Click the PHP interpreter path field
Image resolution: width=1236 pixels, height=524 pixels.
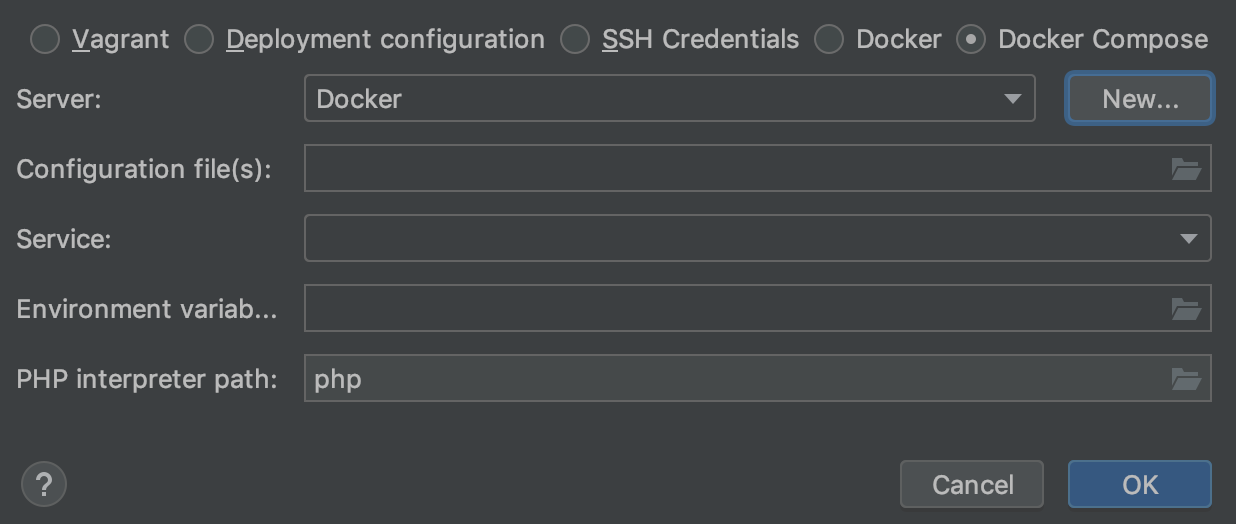click(x=735, y=379)
